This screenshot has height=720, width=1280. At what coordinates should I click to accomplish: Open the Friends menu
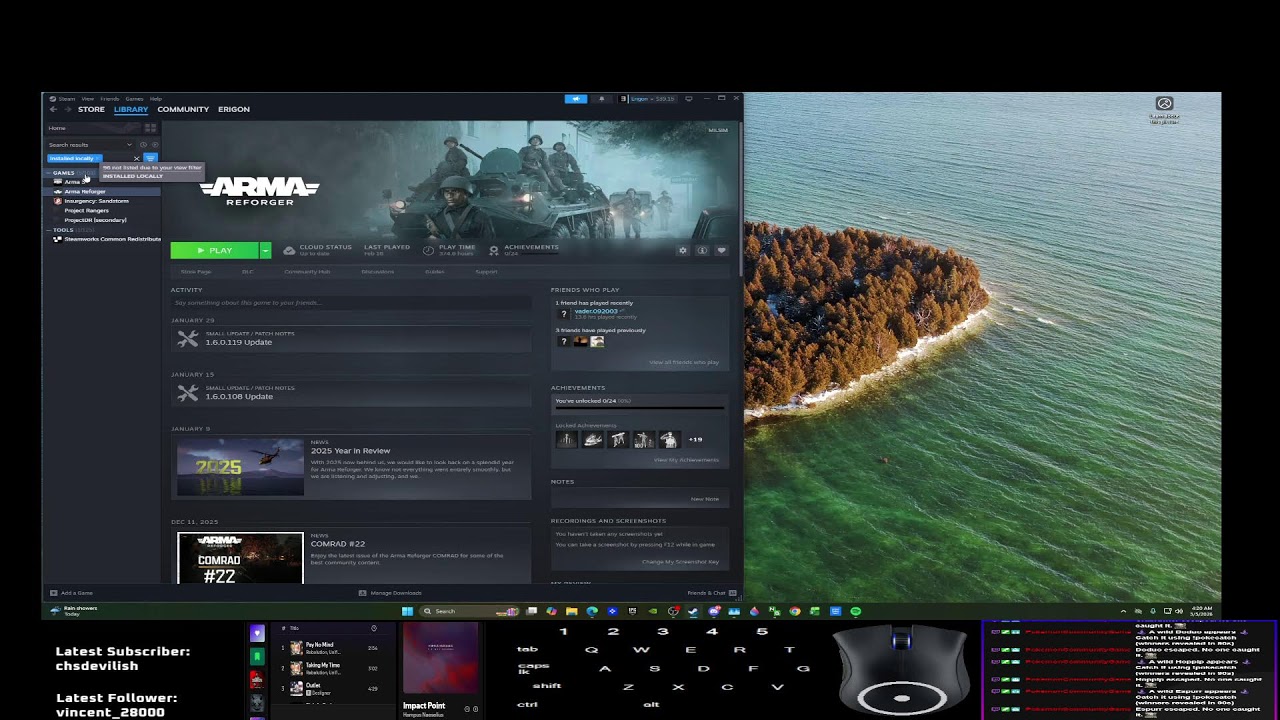pyautogui.click(x=110, y=99)
